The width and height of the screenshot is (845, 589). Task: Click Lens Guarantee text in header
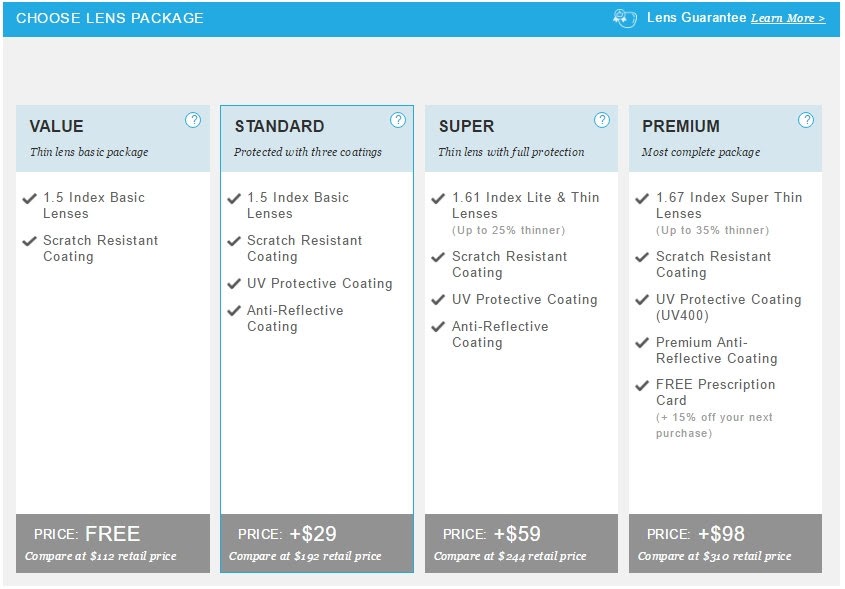[696, 18]
